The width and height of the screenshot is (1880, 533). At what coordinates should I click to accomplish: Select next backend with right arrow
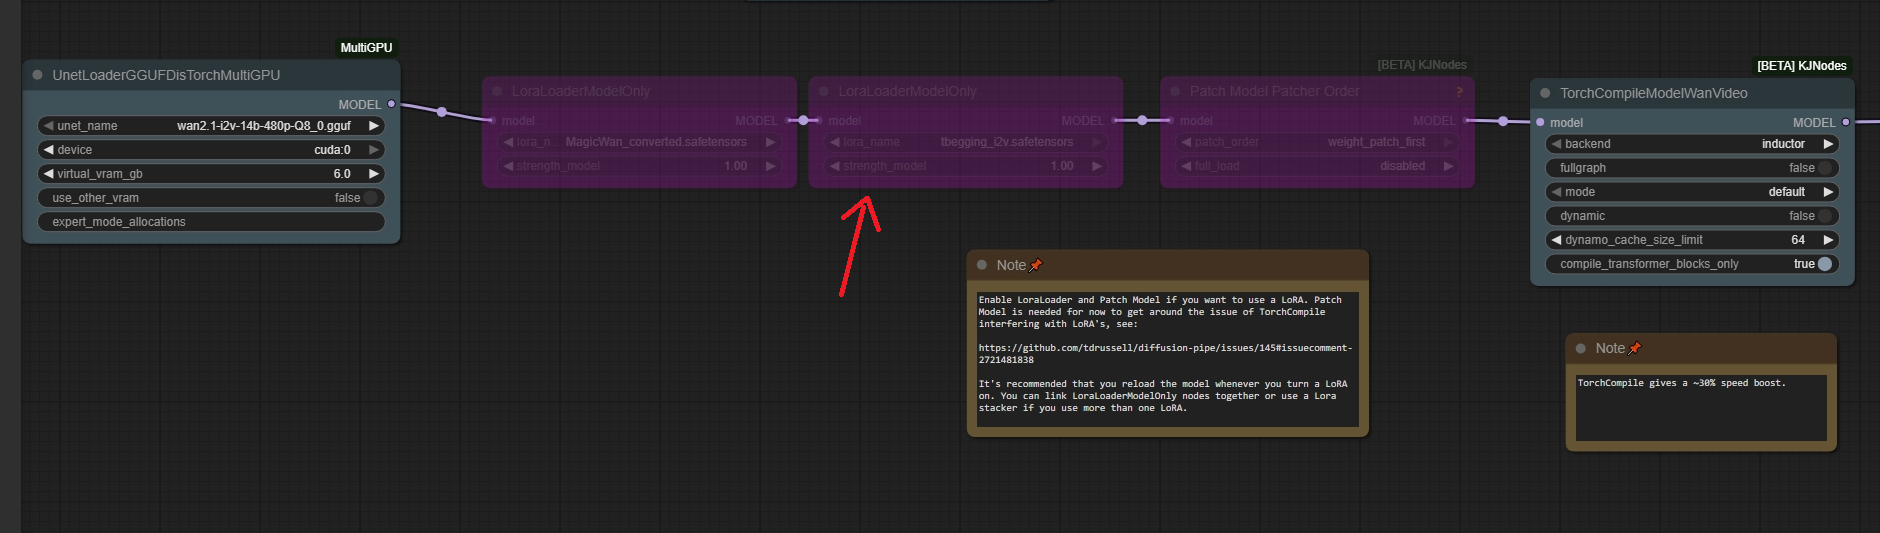pos(1828,144)
